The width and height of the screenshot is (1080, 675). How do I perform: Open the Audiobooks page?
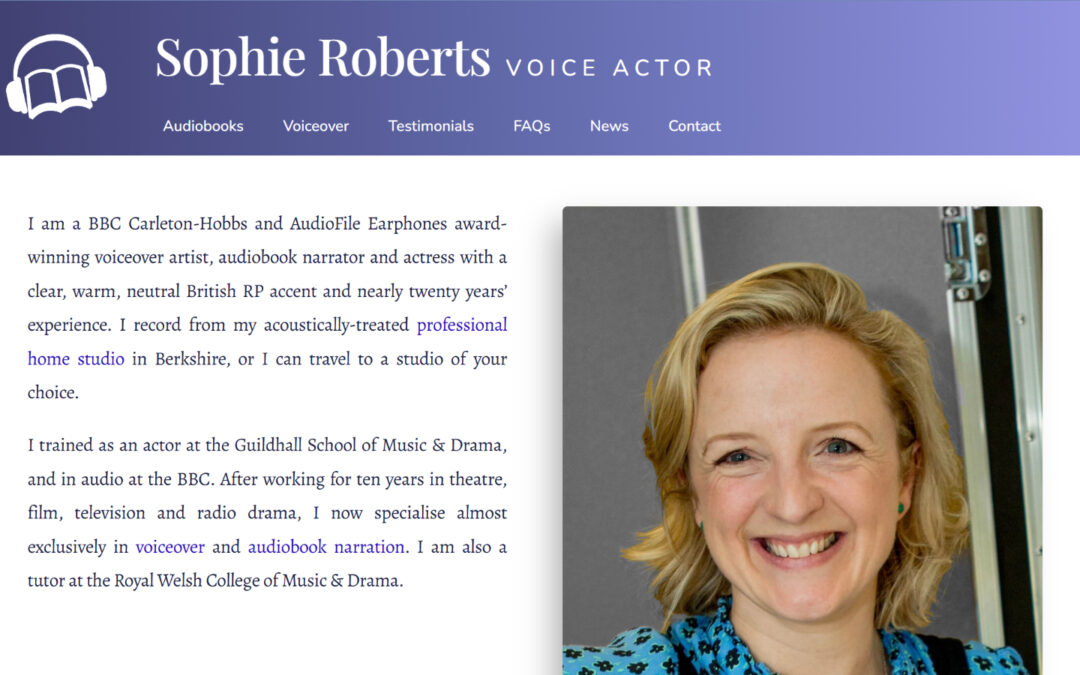point(204,126)
